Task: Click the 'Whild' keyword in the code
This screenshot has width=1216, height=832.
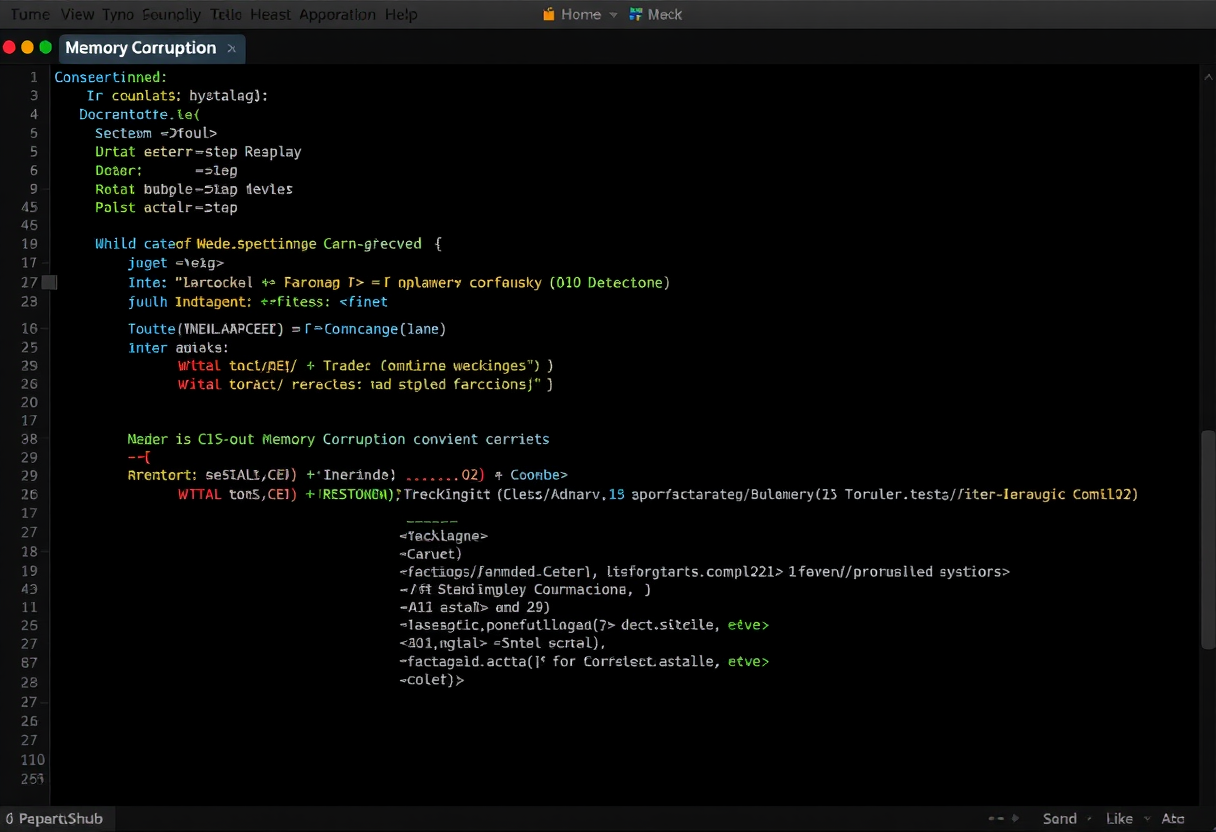Action: (115, 244)
